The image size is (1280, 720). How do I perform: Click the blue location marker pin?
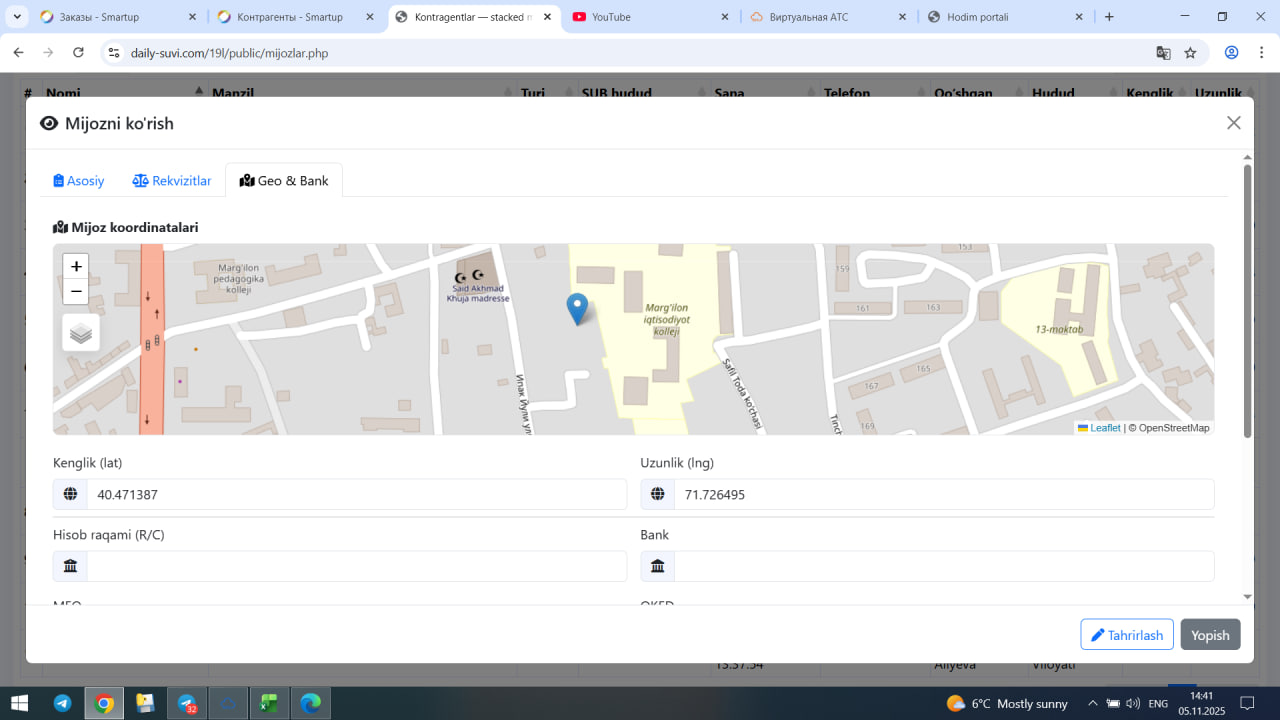pyautogui.click(x=577, y=308)
